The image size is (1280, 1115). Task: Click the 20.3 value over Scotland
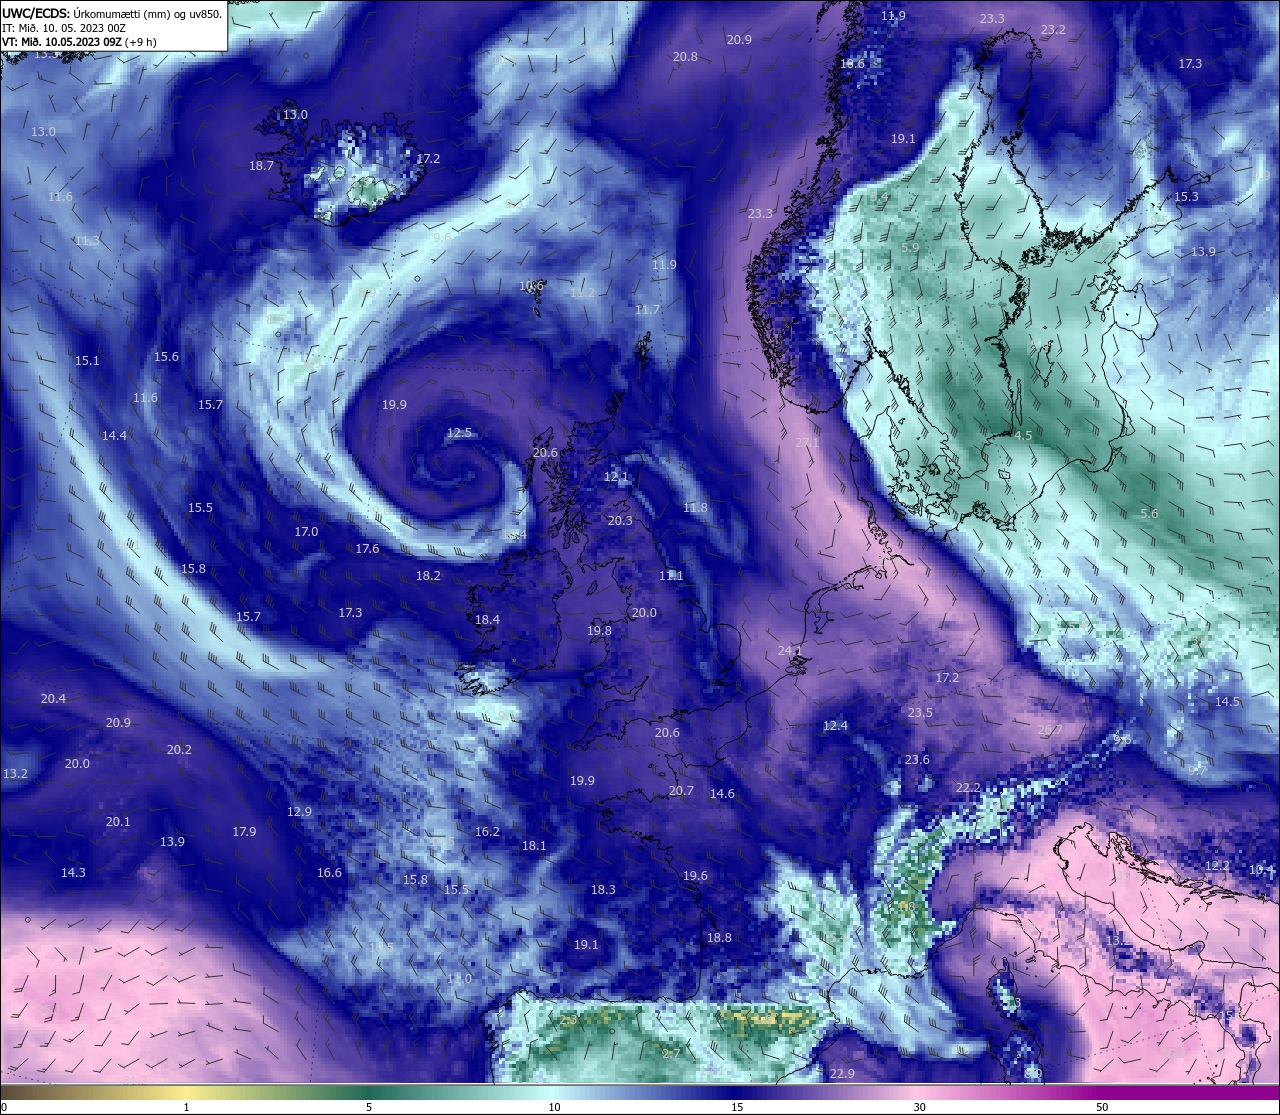[x=620, y=521]
